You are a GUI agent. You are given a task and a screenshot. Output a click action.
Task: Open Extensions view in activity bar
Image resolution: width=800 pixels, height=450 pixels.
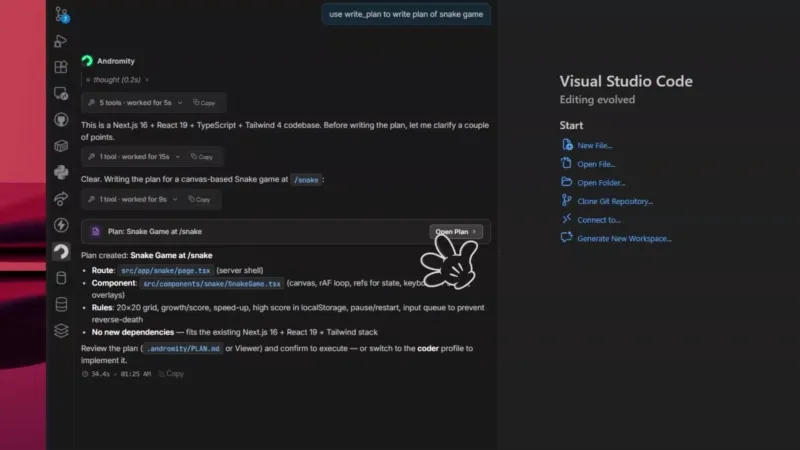pos(61,67)
